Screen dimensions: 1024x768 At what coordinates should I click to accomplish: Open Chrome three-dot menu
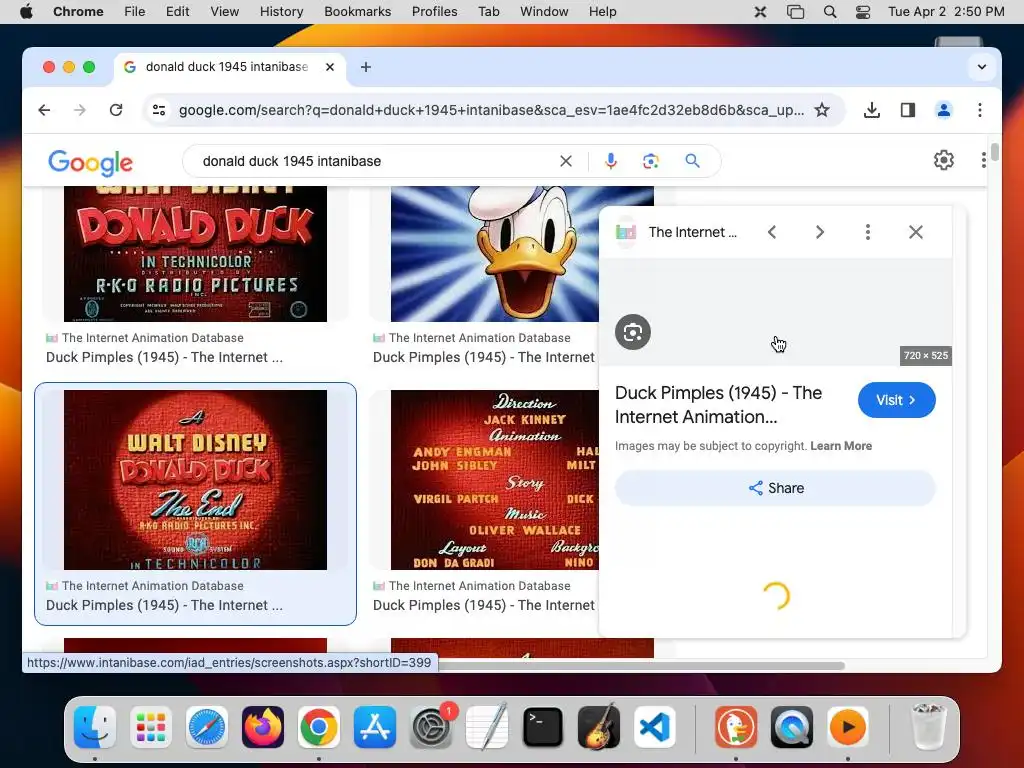(x=980, y=110)
